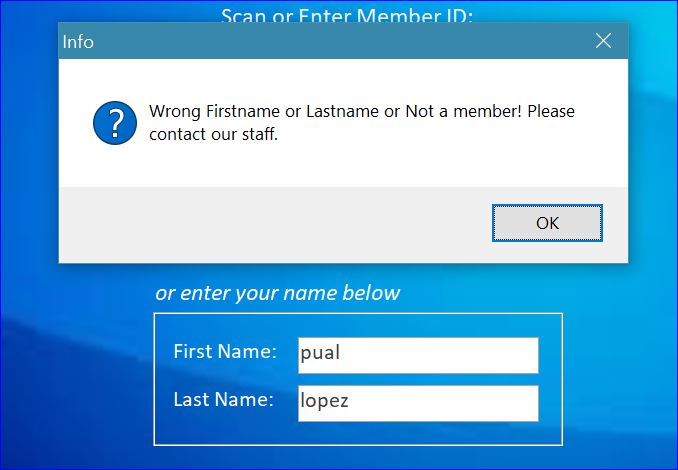Click empty space right of "lopez" in Last Name

click(443, 403)
